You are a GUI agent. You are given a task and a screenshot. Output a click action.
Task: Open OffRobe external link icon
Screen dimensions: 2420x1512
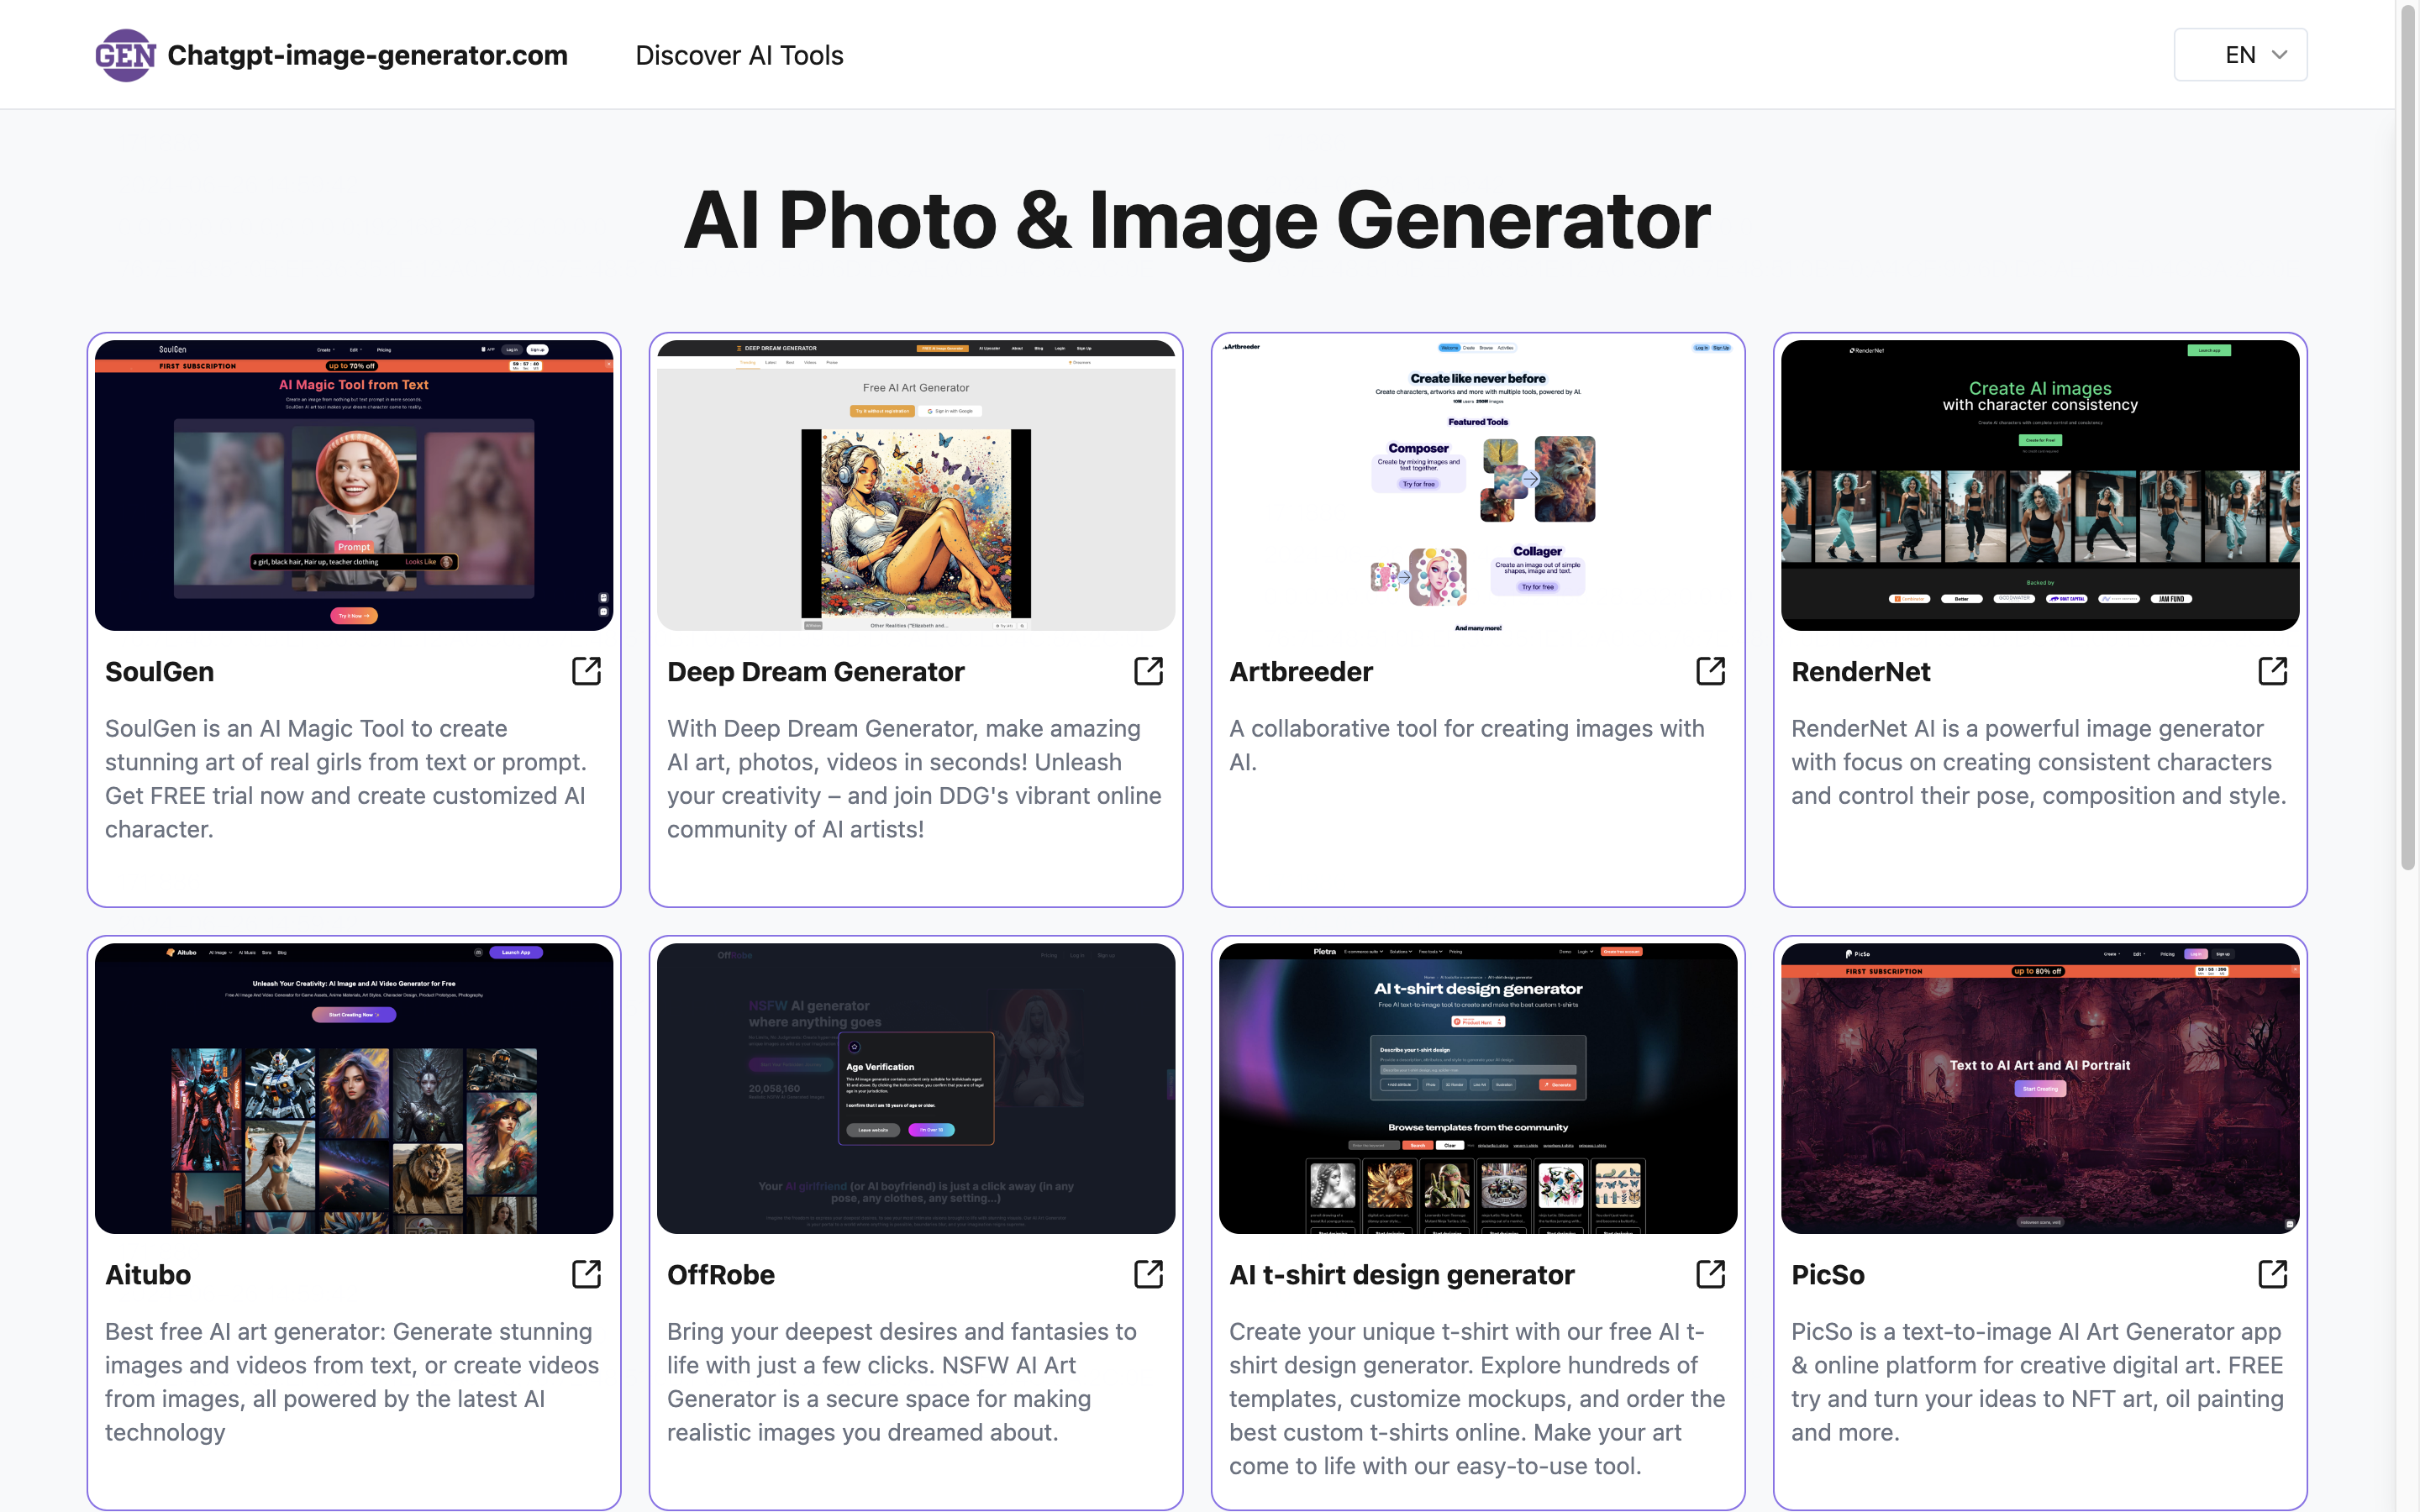[x=1148, y=1274]
